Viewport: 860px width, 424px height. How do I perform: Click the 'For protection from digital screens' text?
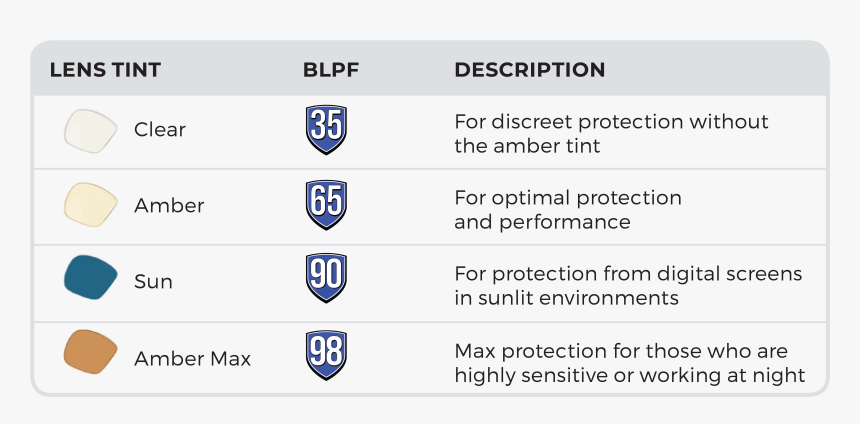[628, 274]
